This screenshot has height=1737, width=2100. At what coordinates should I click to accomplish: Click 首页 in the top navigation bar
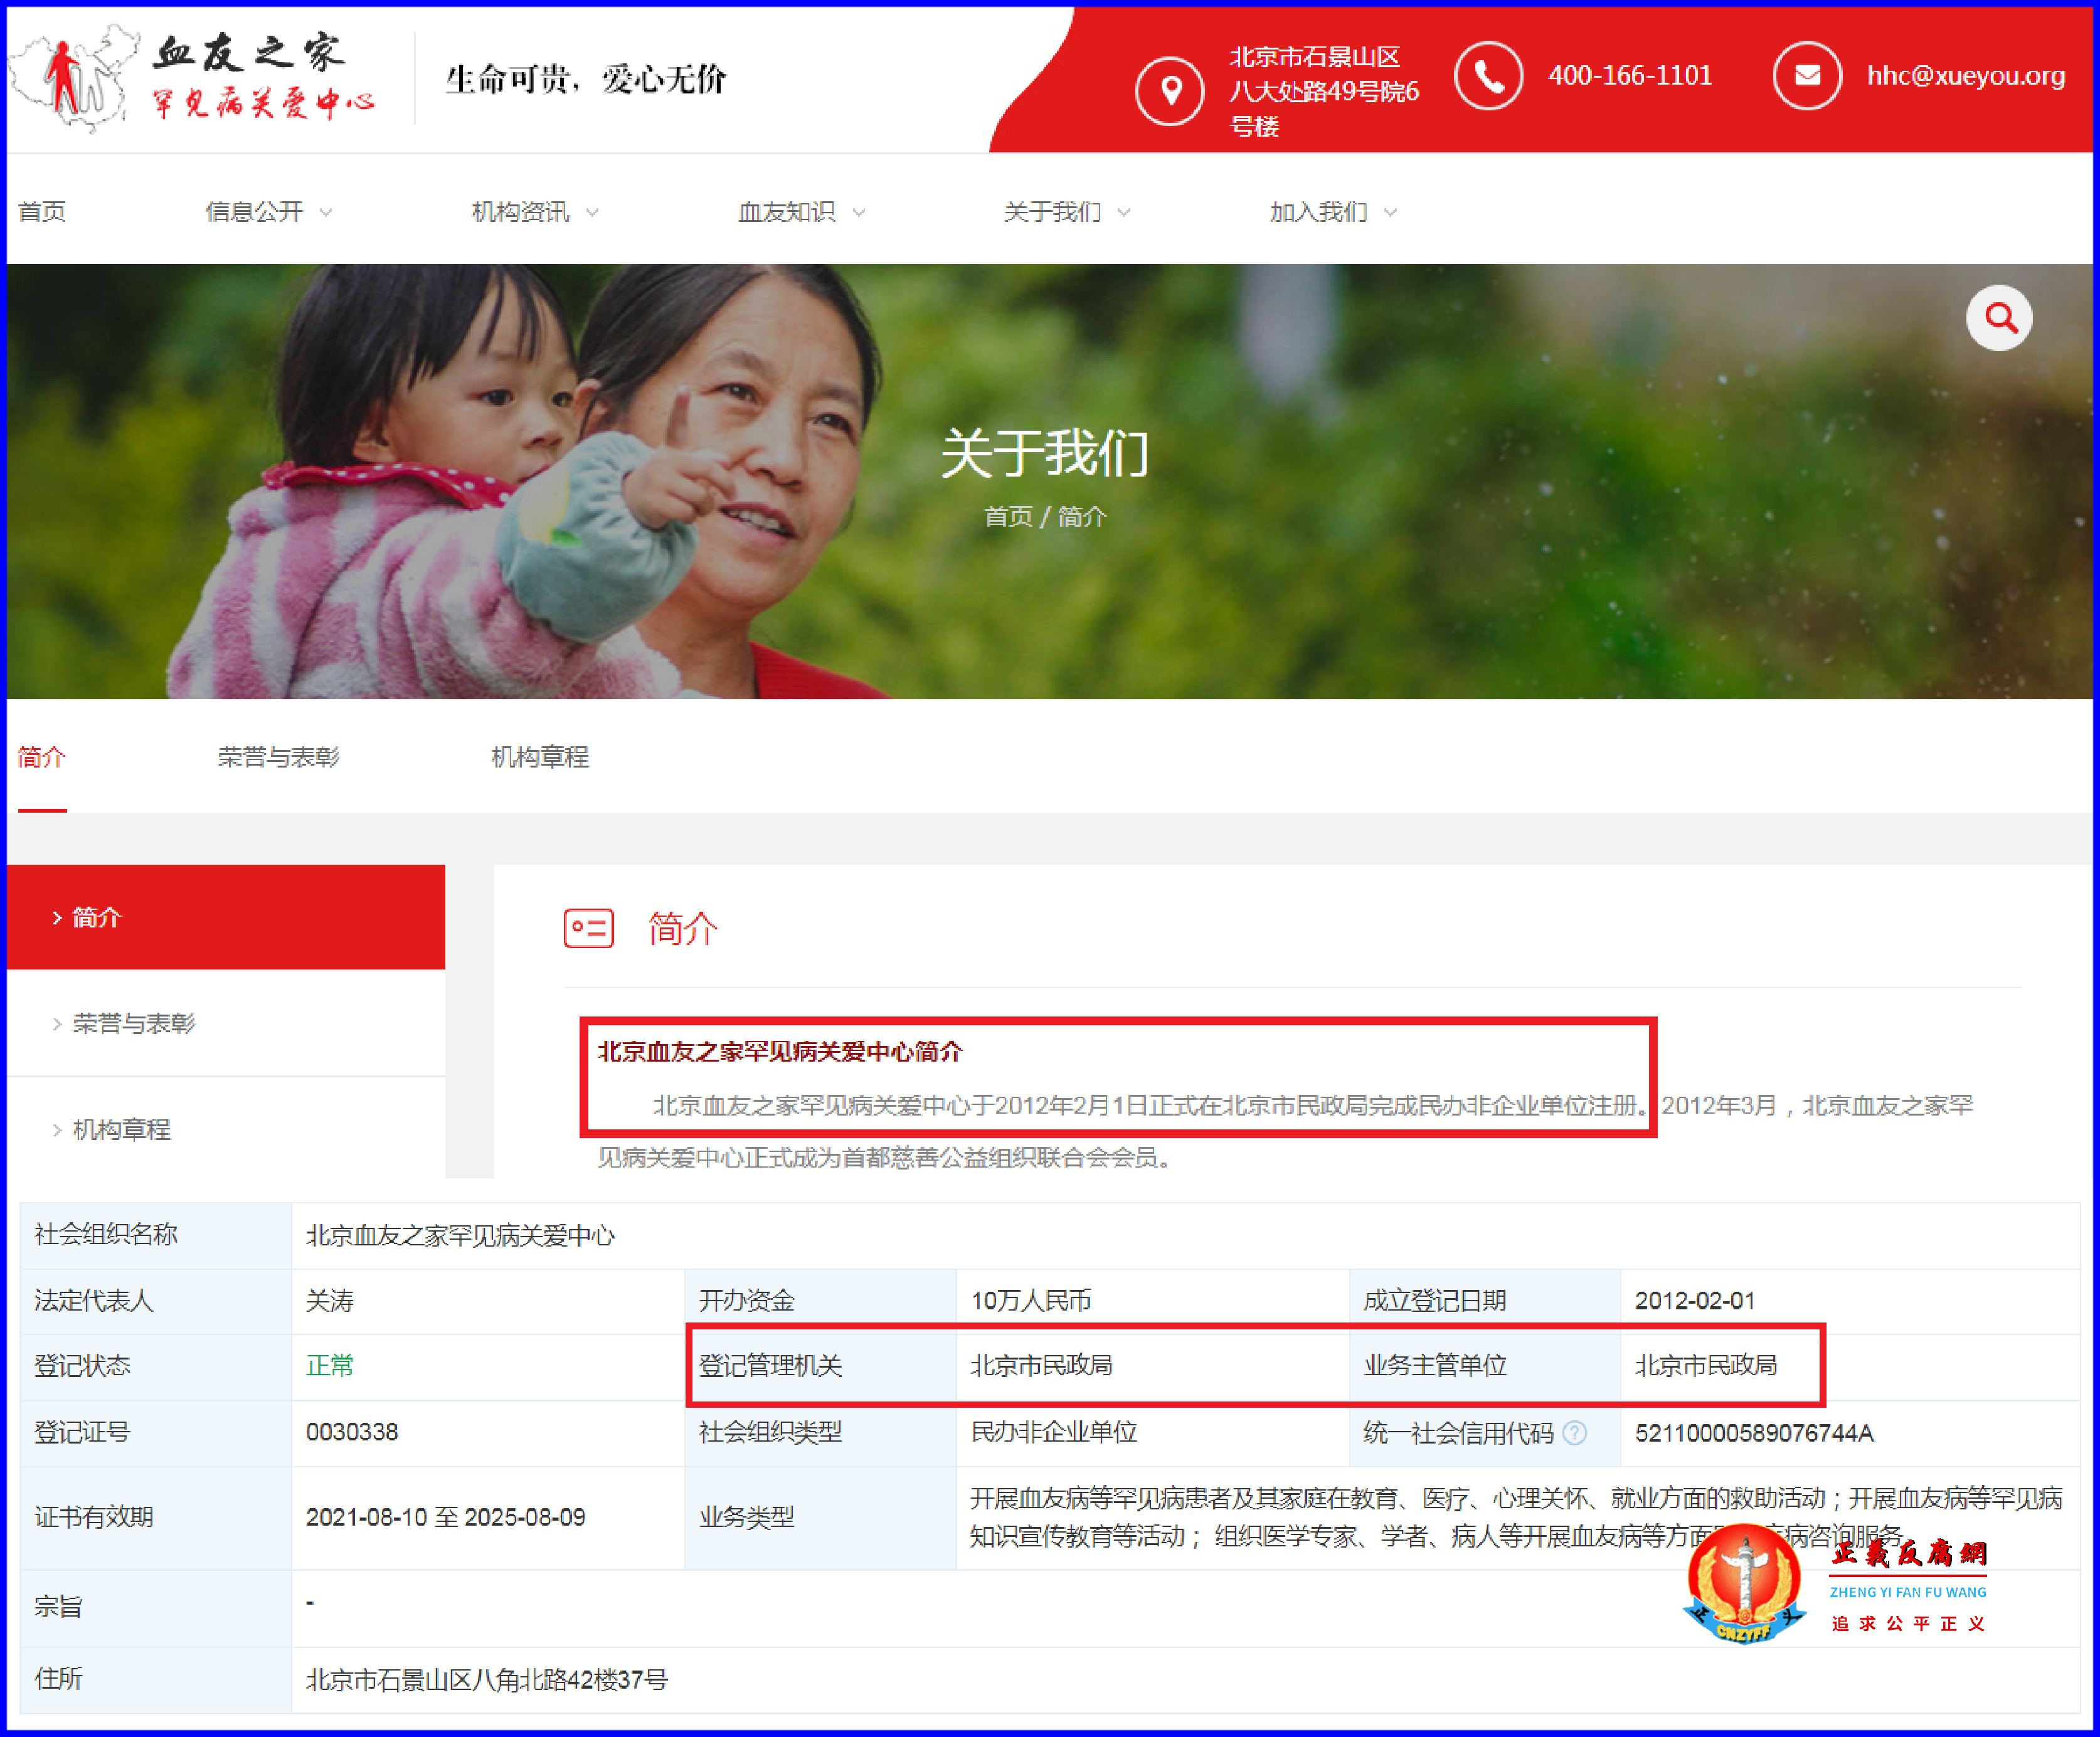click(x=42, y=211)
